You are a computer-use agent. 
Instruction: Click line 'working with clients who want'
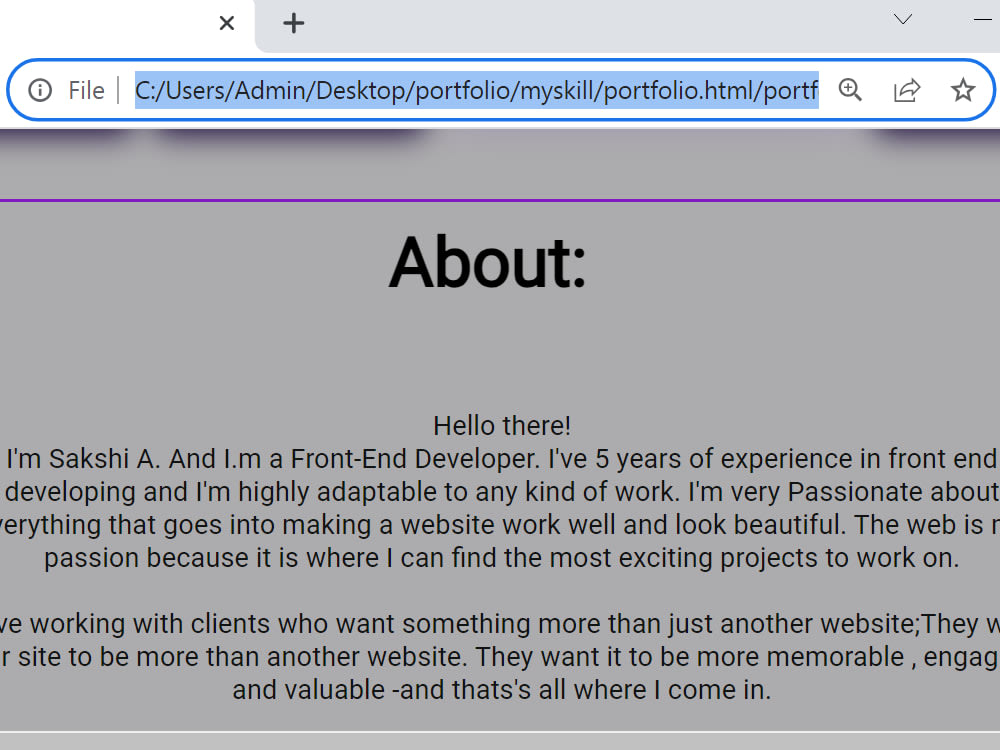tap(500, 624)
